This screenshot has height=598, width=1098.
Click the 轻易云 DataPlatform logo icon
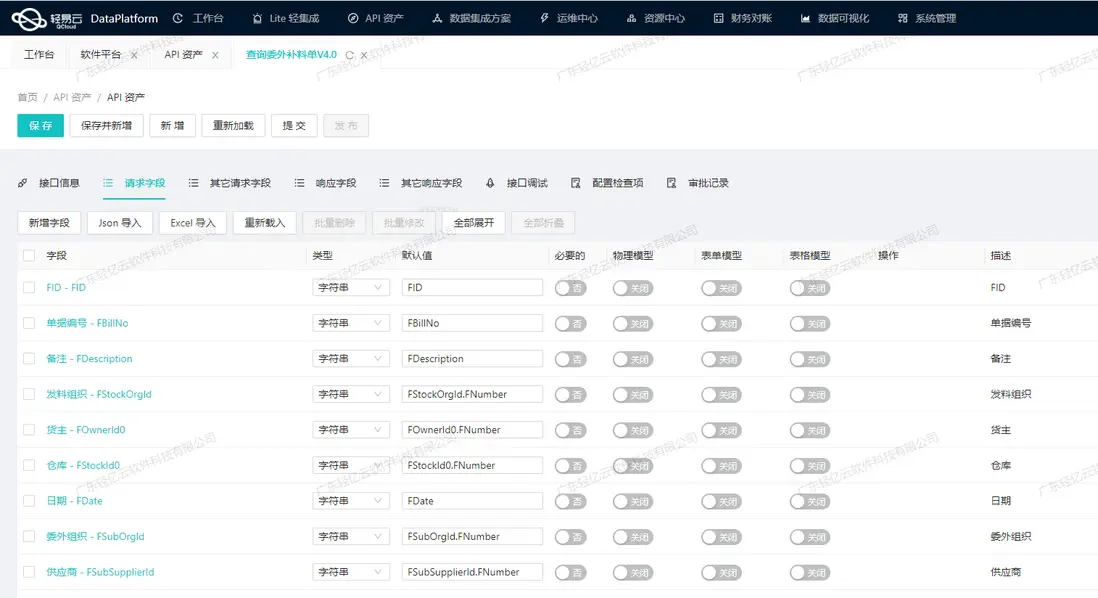click(x=29, y=18)
